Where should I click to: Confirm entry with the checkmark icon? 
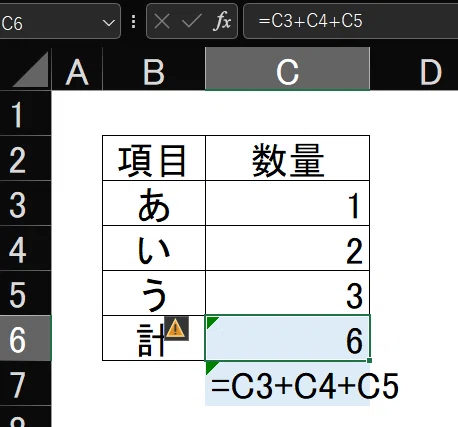(192, 22)
